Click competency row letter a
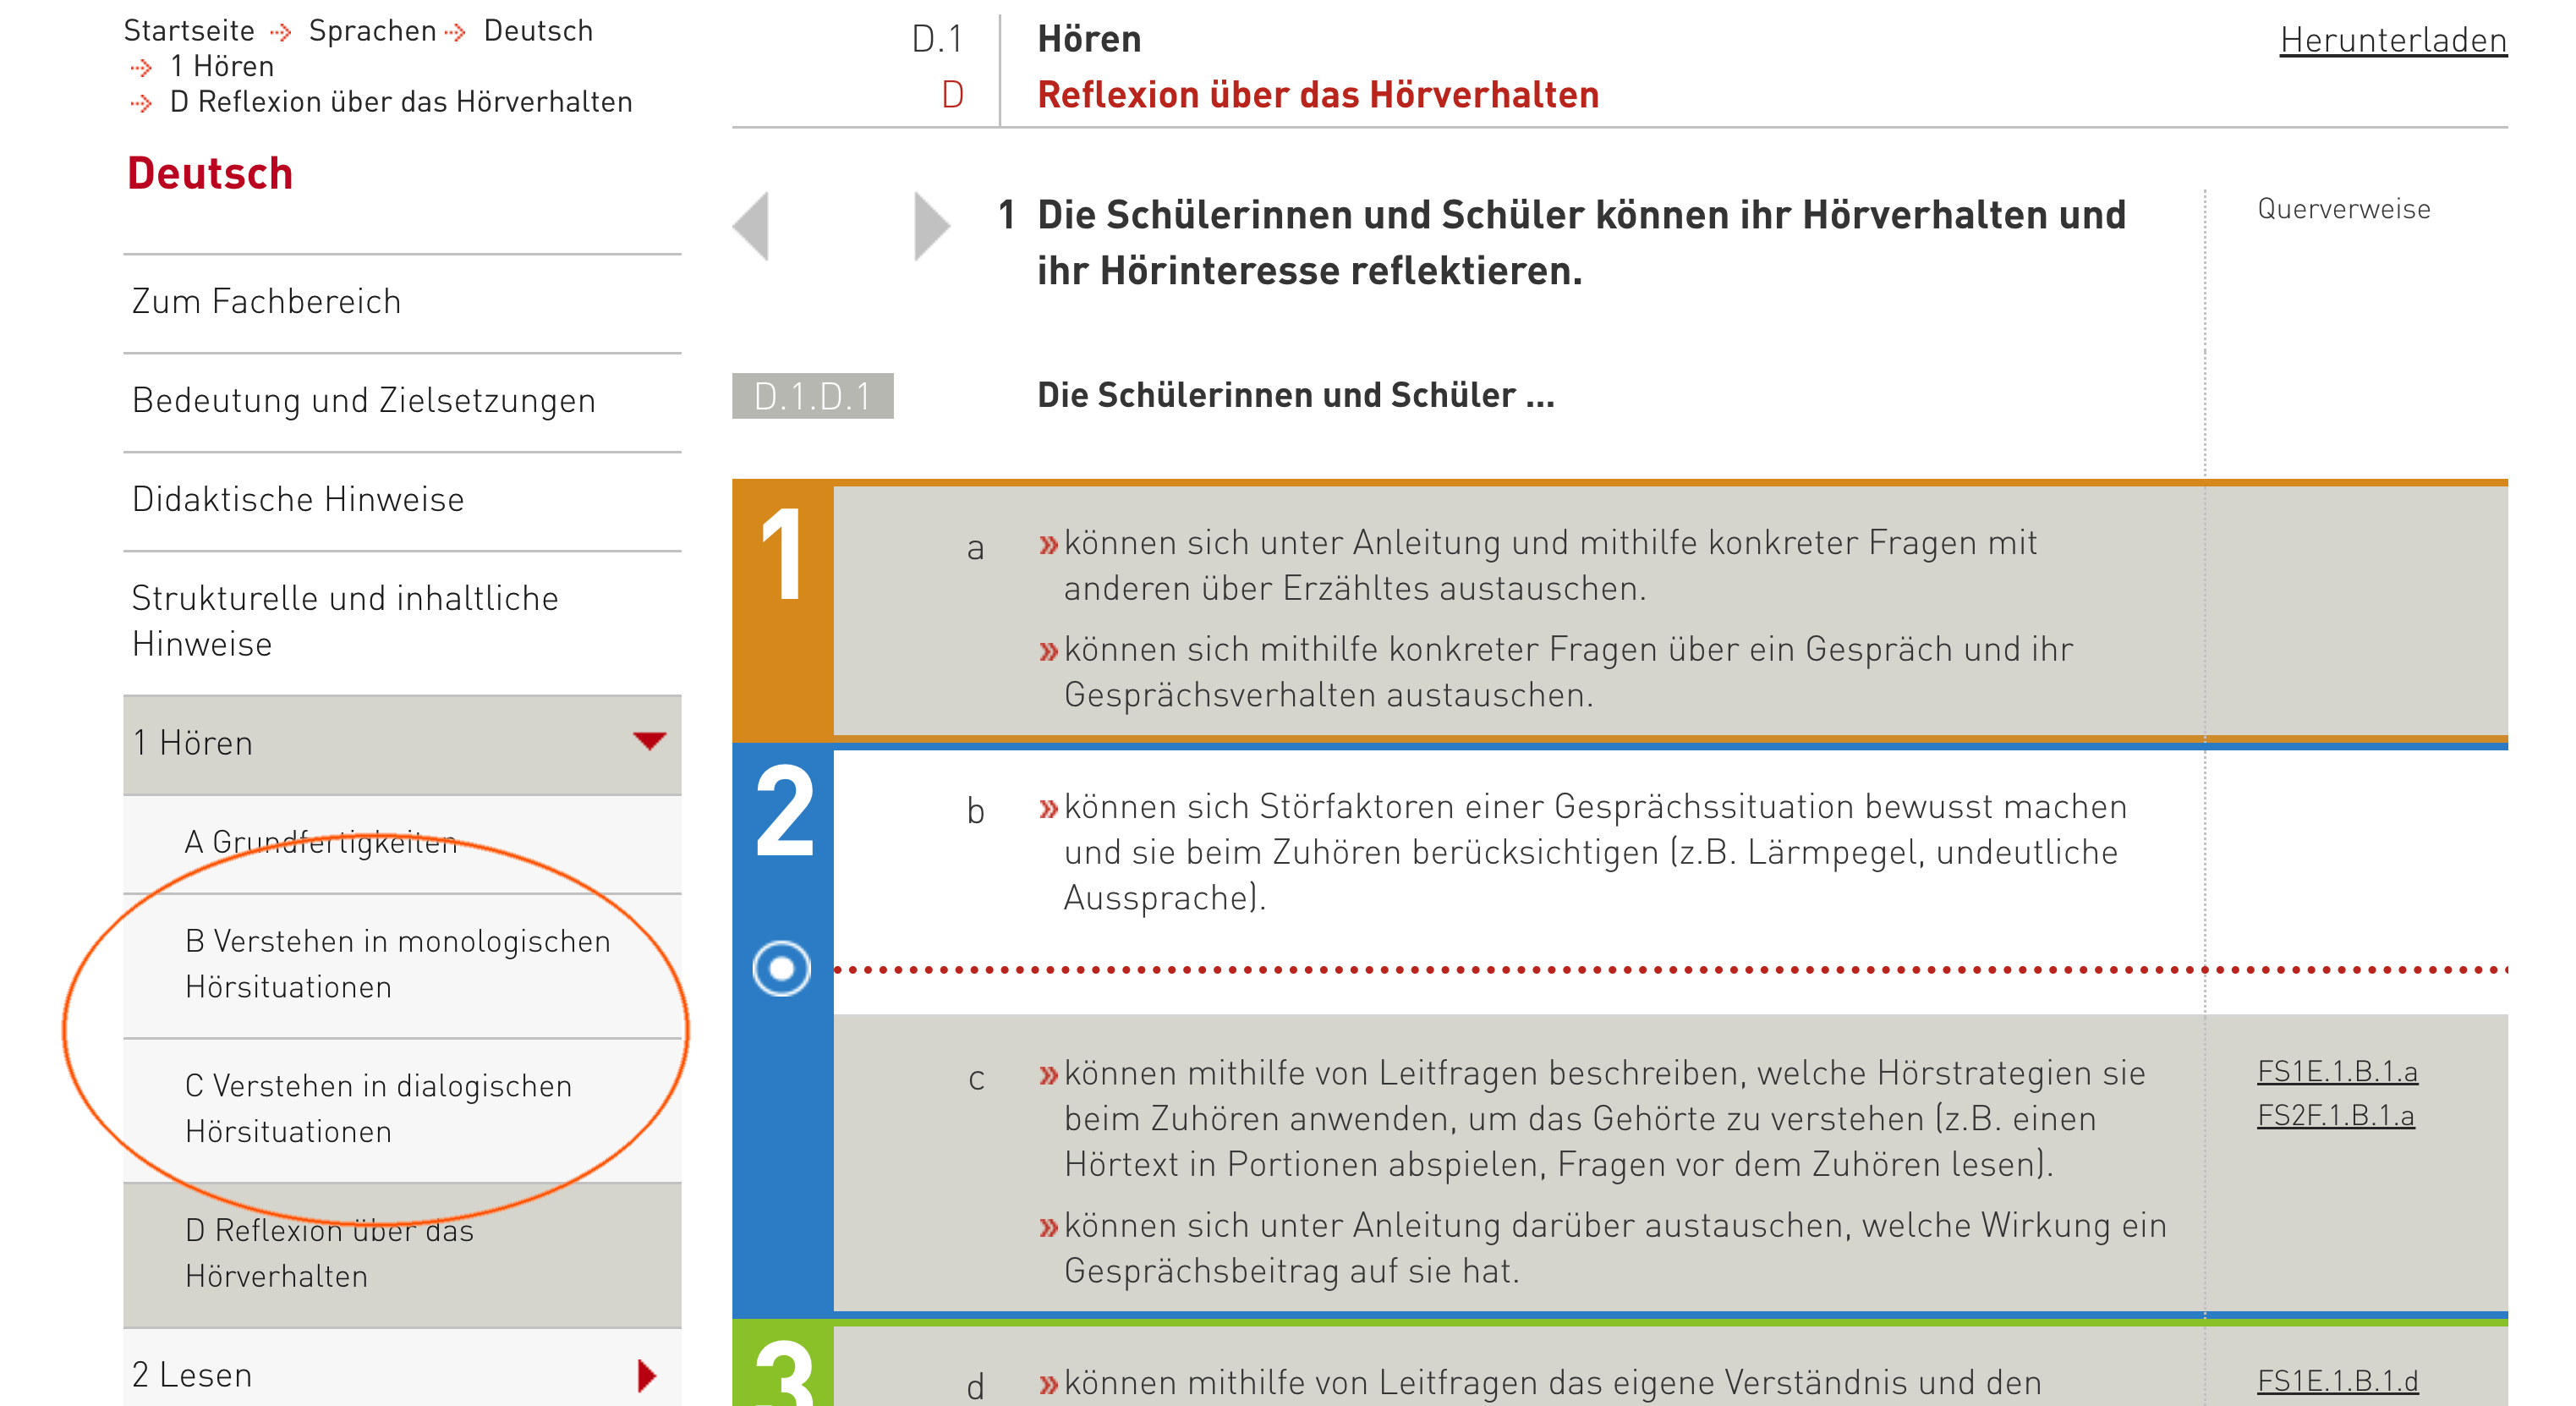The image size is (2576, 1406). (x=975, y=548)
